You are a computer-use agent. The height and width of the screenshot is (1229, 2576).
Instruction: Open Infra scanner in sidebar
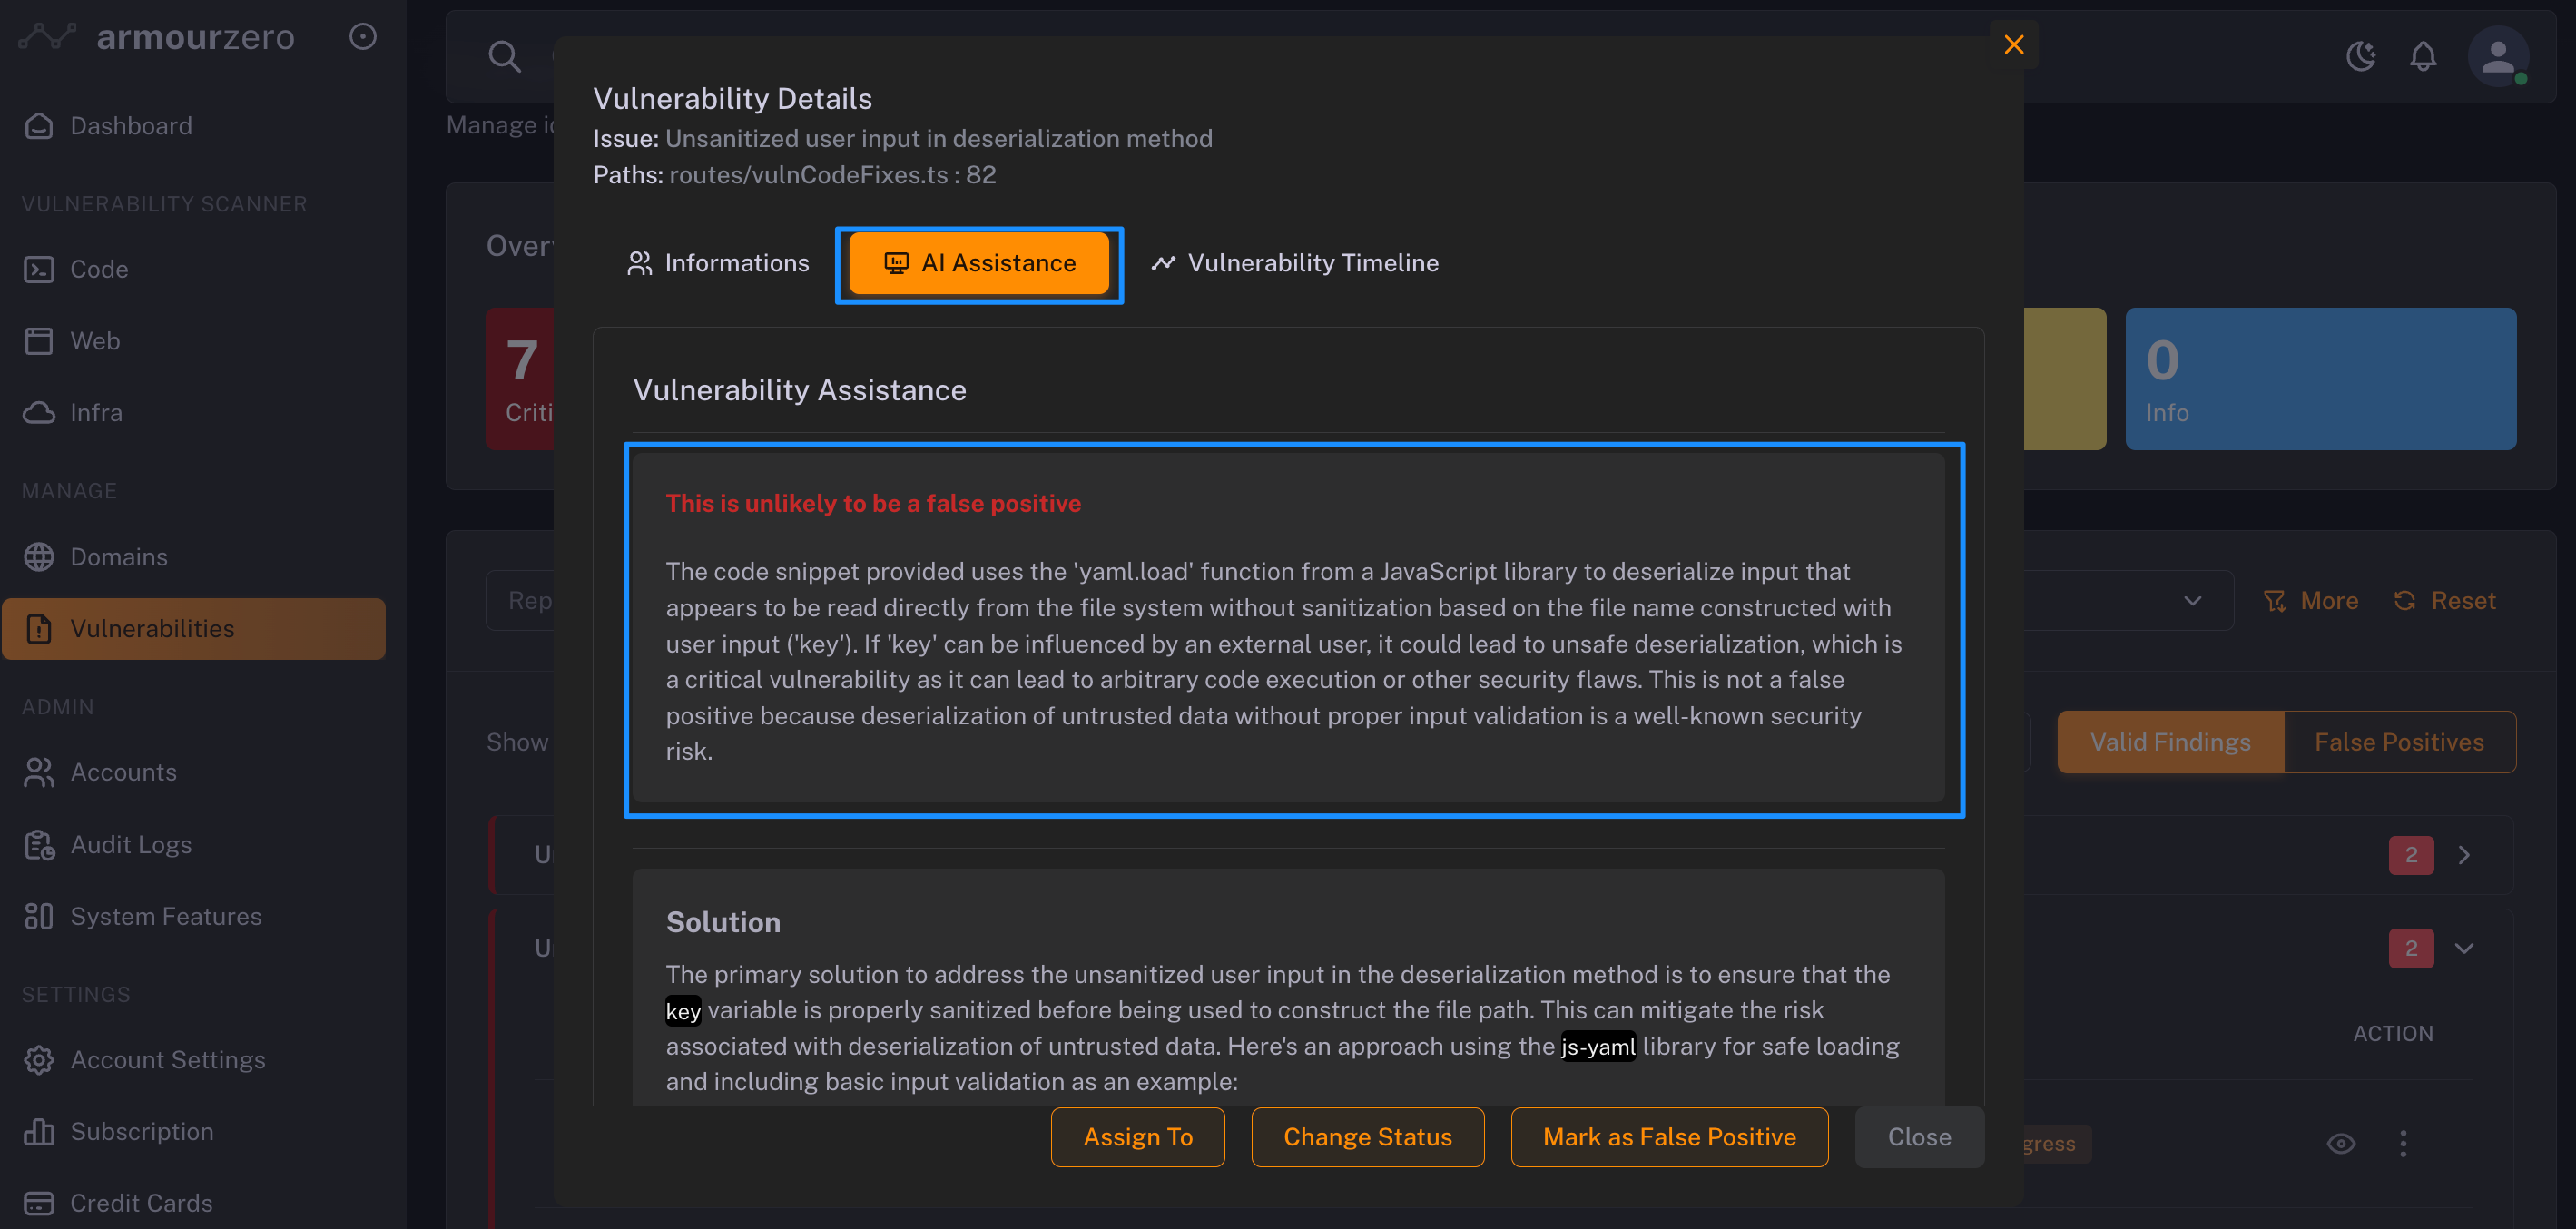click(96, 413)
